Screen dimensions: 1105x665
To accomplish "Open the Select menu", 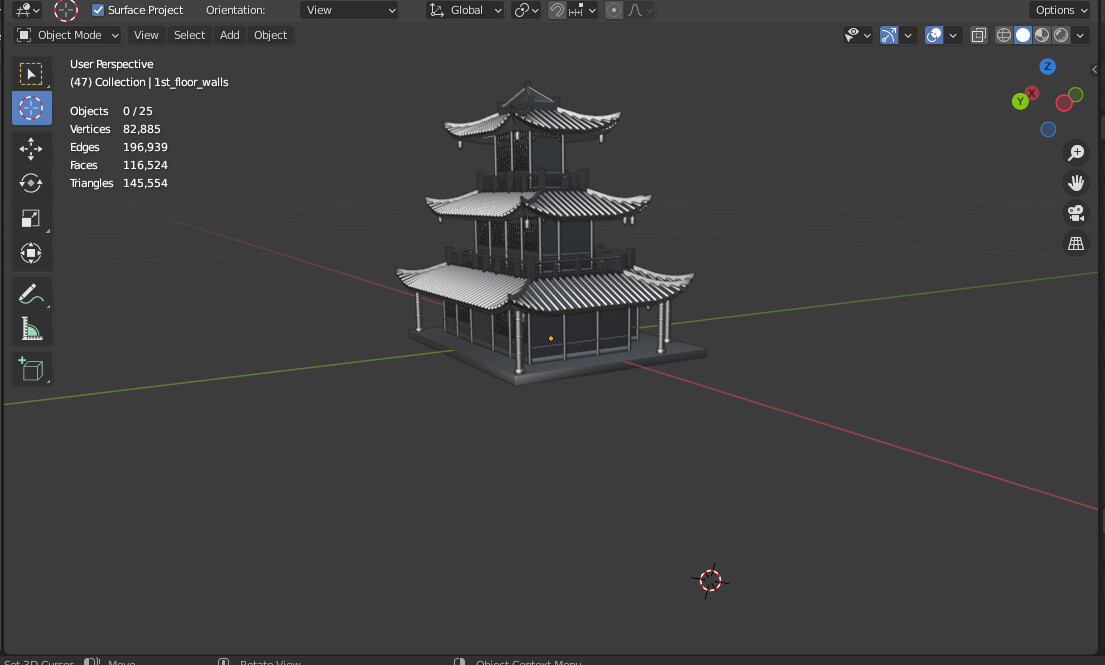I will [x=190, y=35].
